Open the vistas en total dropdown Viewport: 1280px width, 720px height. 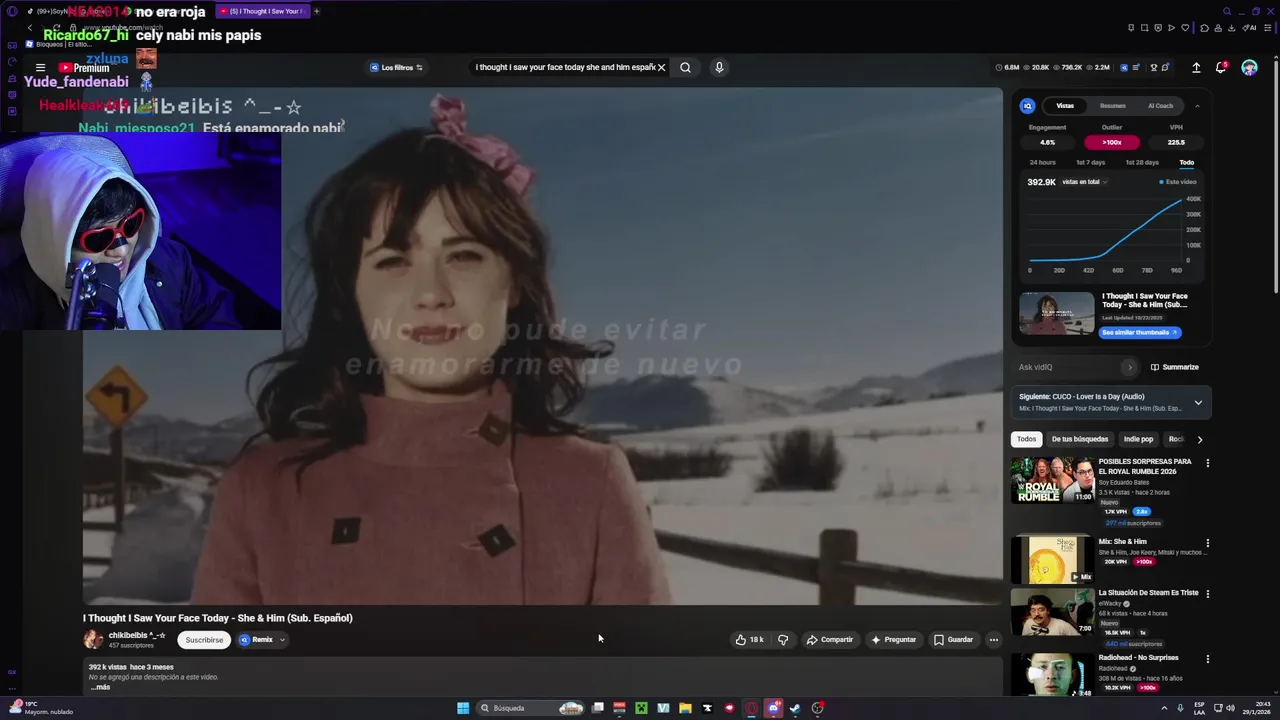click(x=1084, y=182)
